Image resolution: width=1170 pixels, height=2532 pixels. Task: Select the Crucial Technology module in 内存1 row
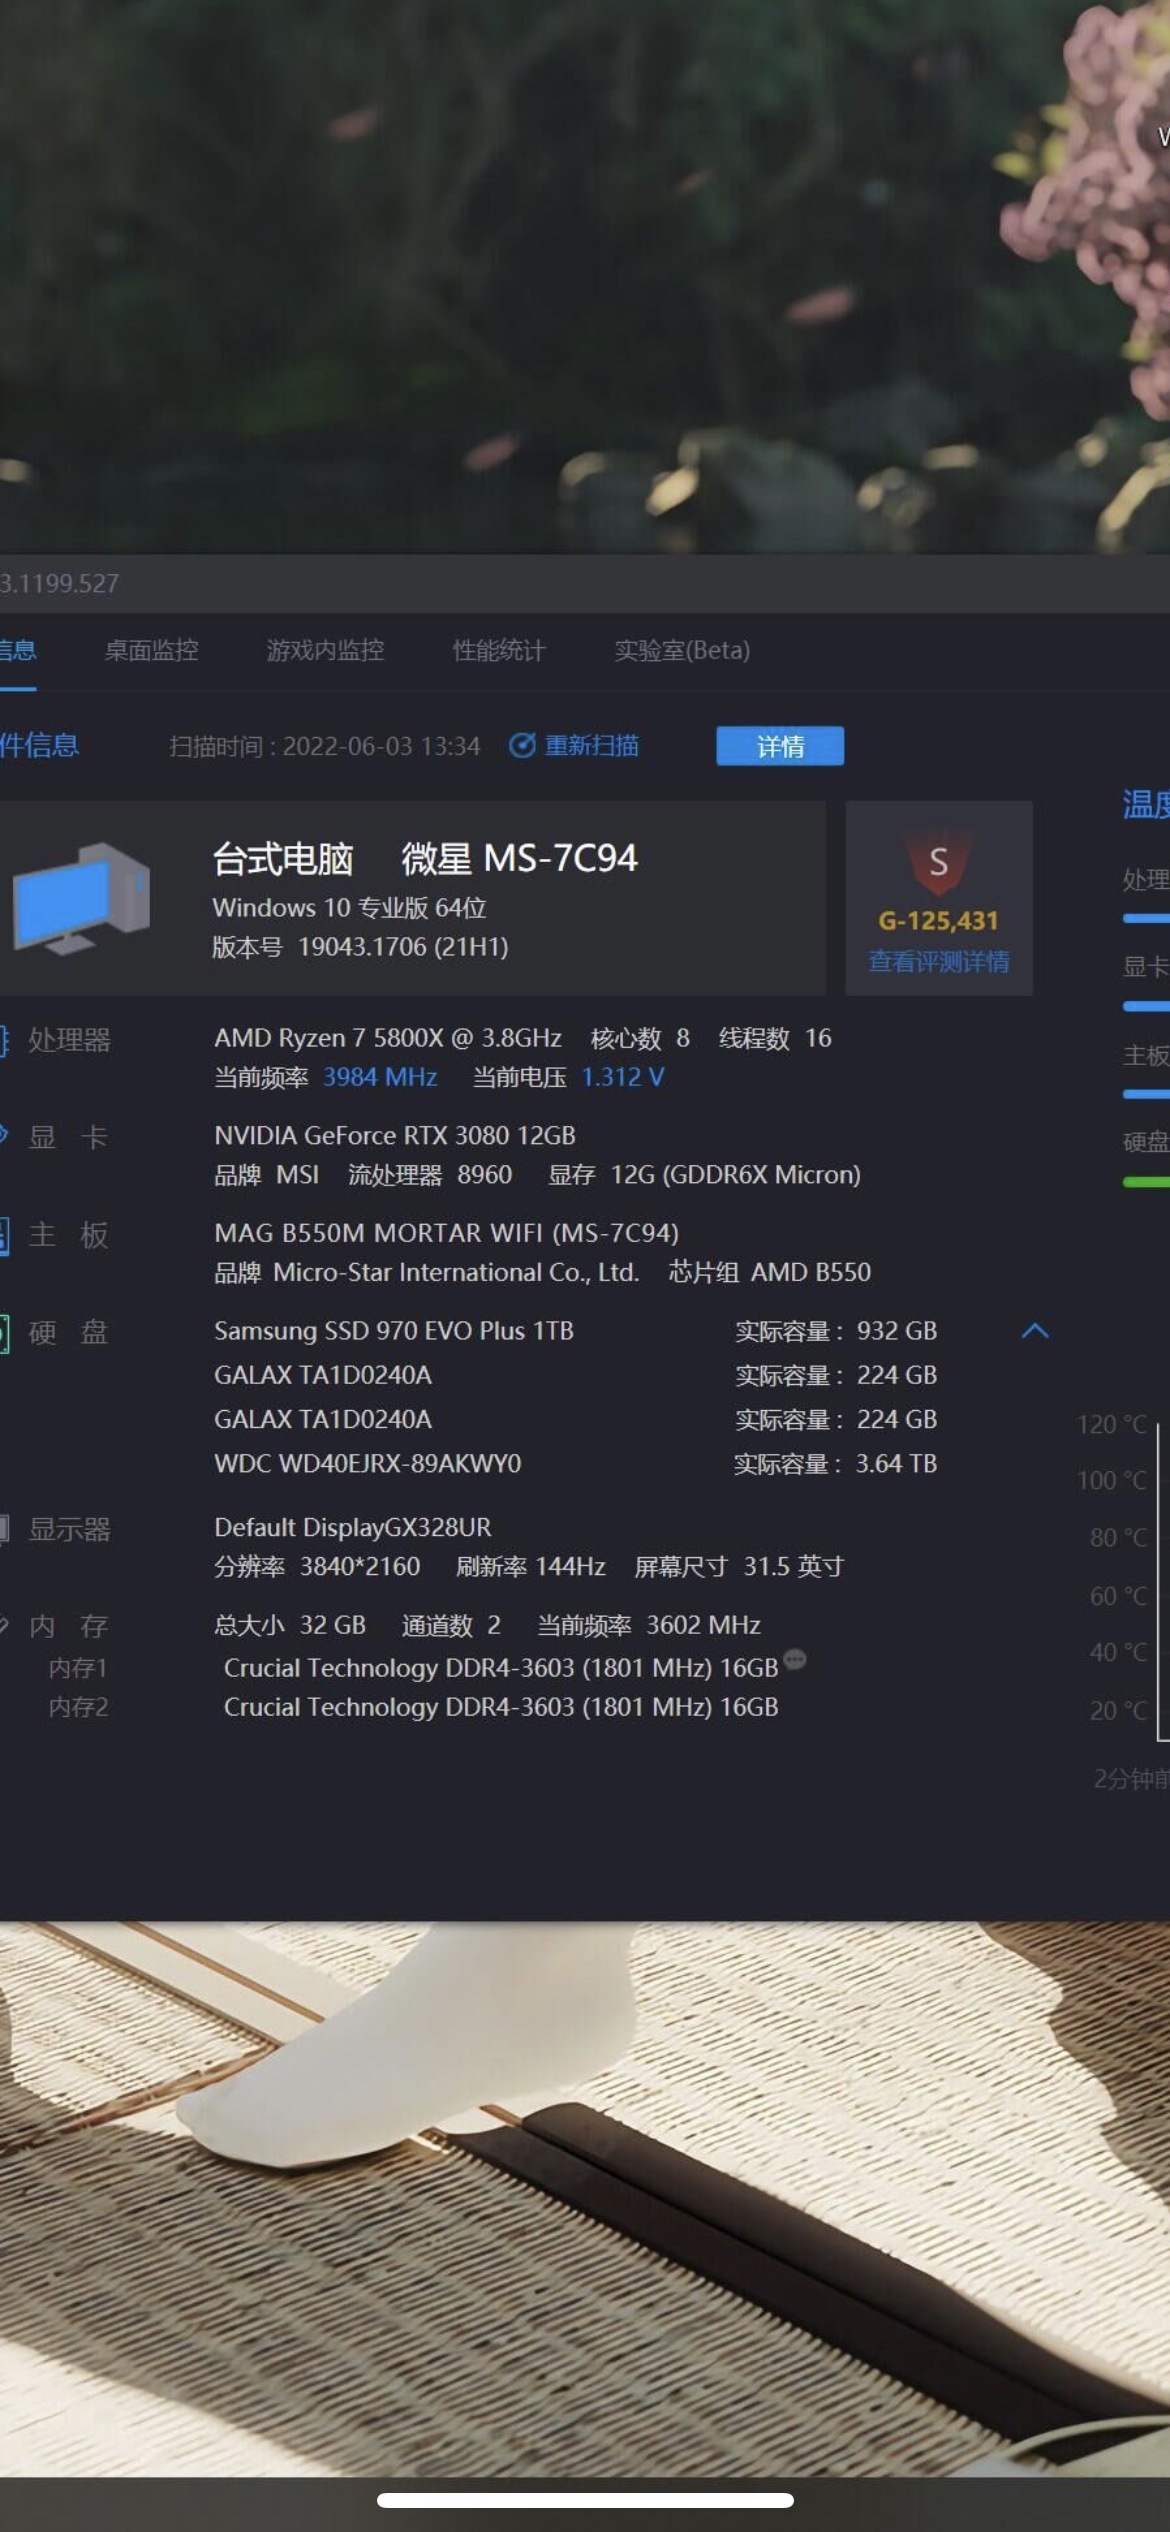click(x=501, y=1668)
